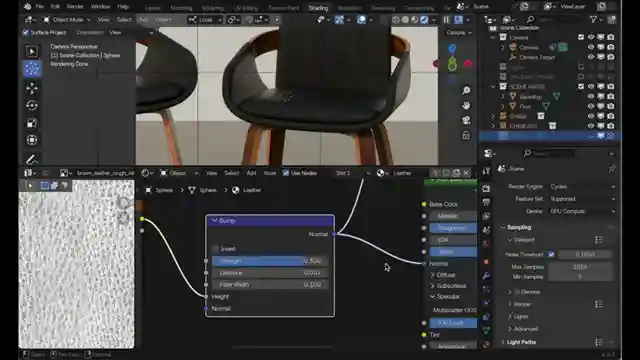640x360 pixels.
Task: Toggle the Invert checkbox in the Bump node
Action: pos(216,249)
